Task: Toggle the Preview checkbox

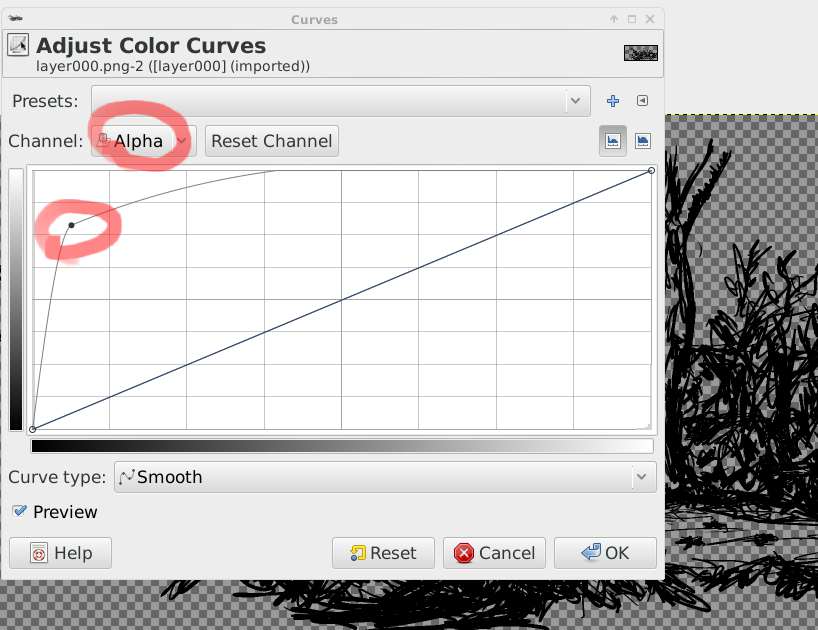Action: (20, 511)
